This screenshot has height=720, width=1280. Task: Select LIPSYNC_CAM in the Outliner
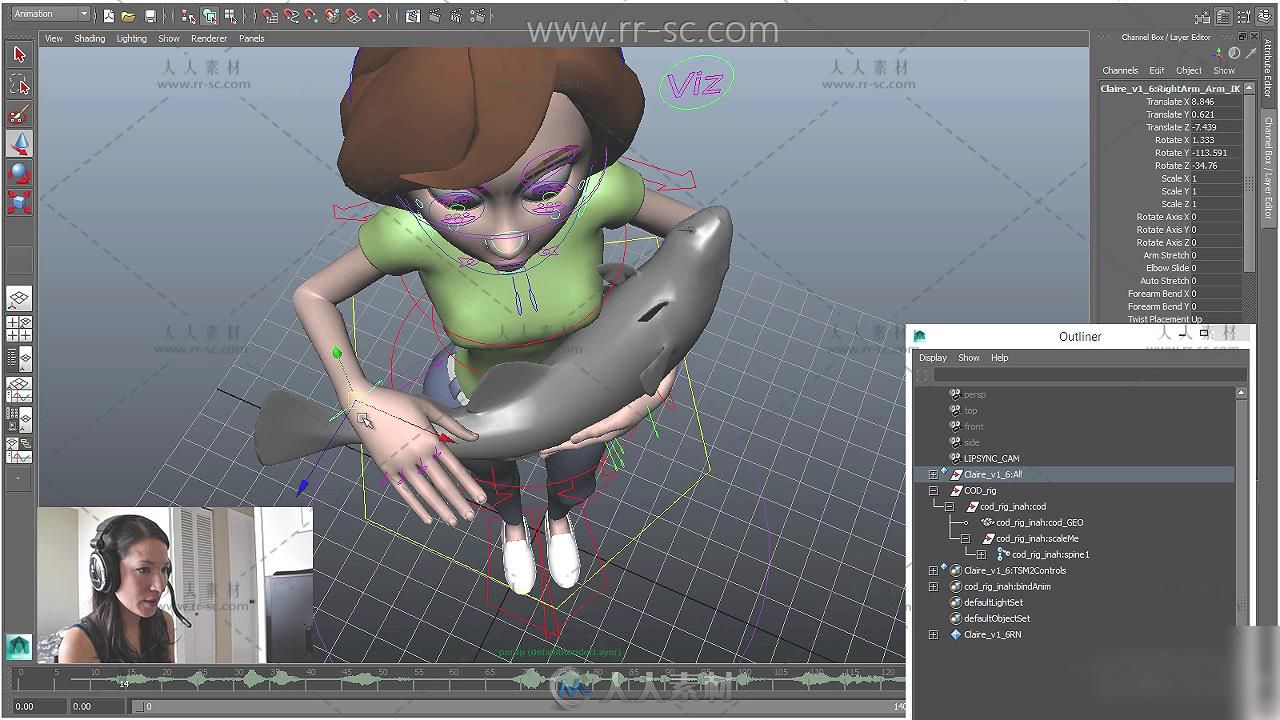[x=991, y=459]
